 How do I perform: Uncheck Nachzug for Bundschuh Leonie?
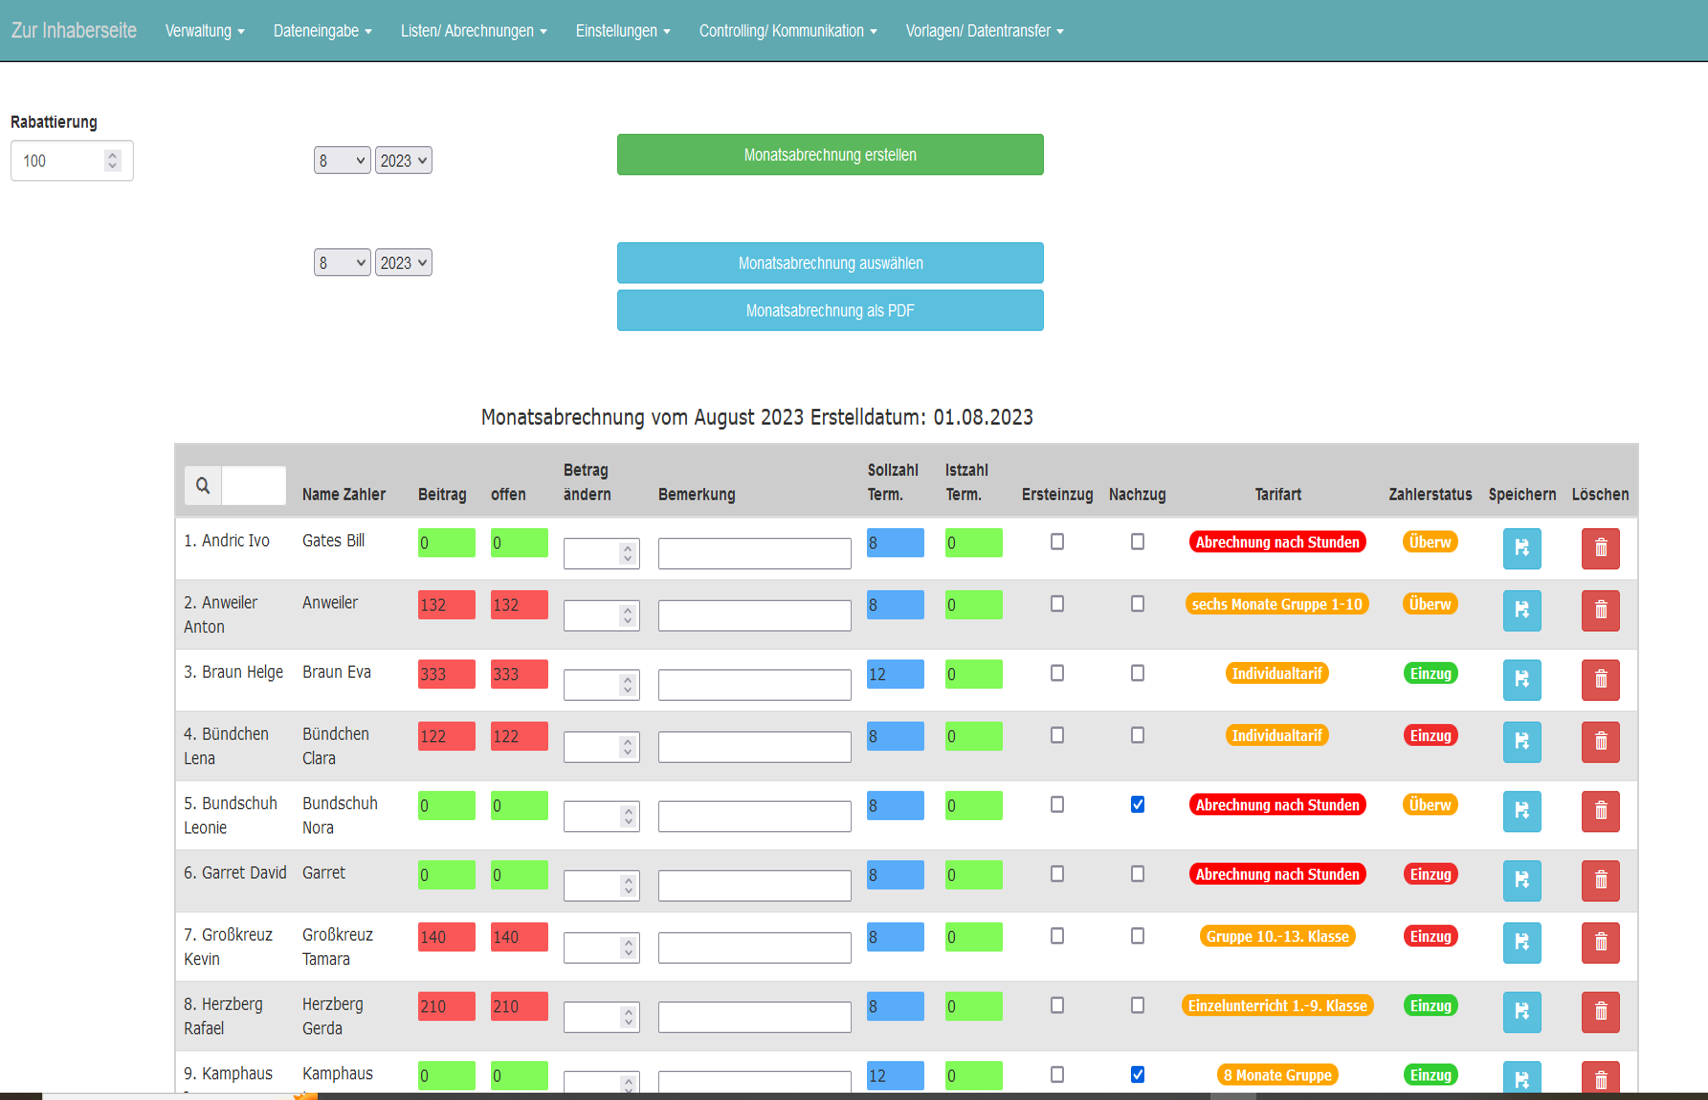1137,805
